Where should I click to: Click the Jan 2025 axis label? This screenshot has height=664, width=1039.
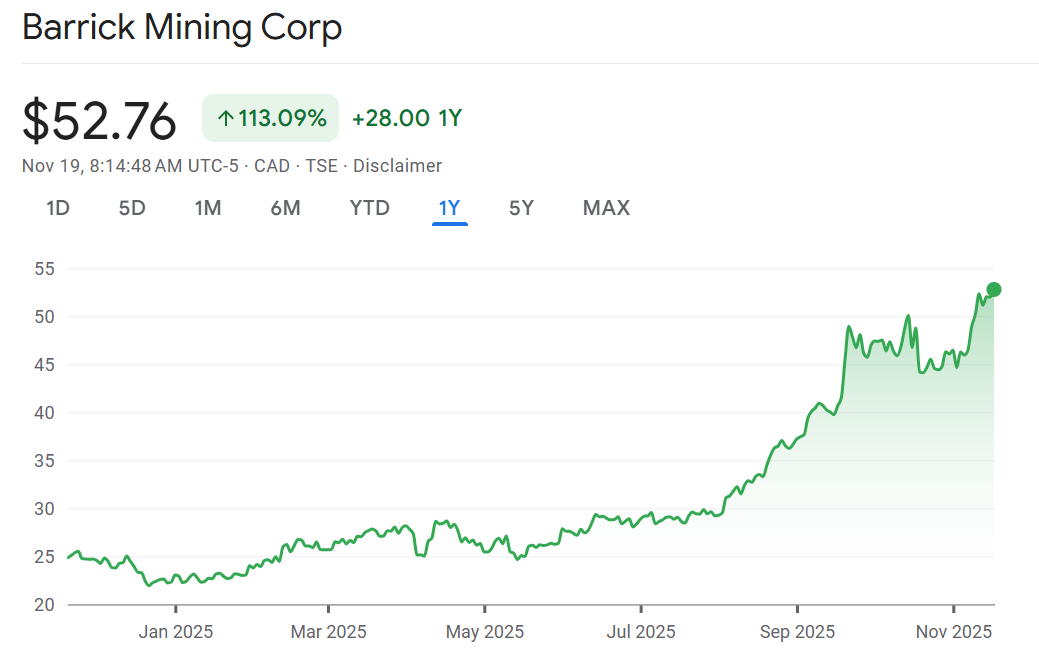(x=176, y=632)
